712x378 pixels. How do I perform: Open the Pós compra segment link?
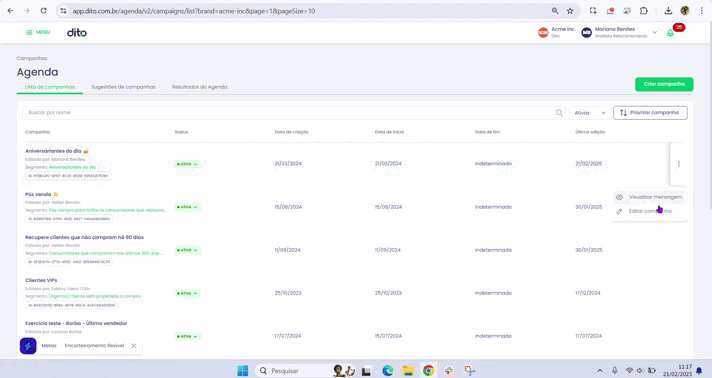107,210
